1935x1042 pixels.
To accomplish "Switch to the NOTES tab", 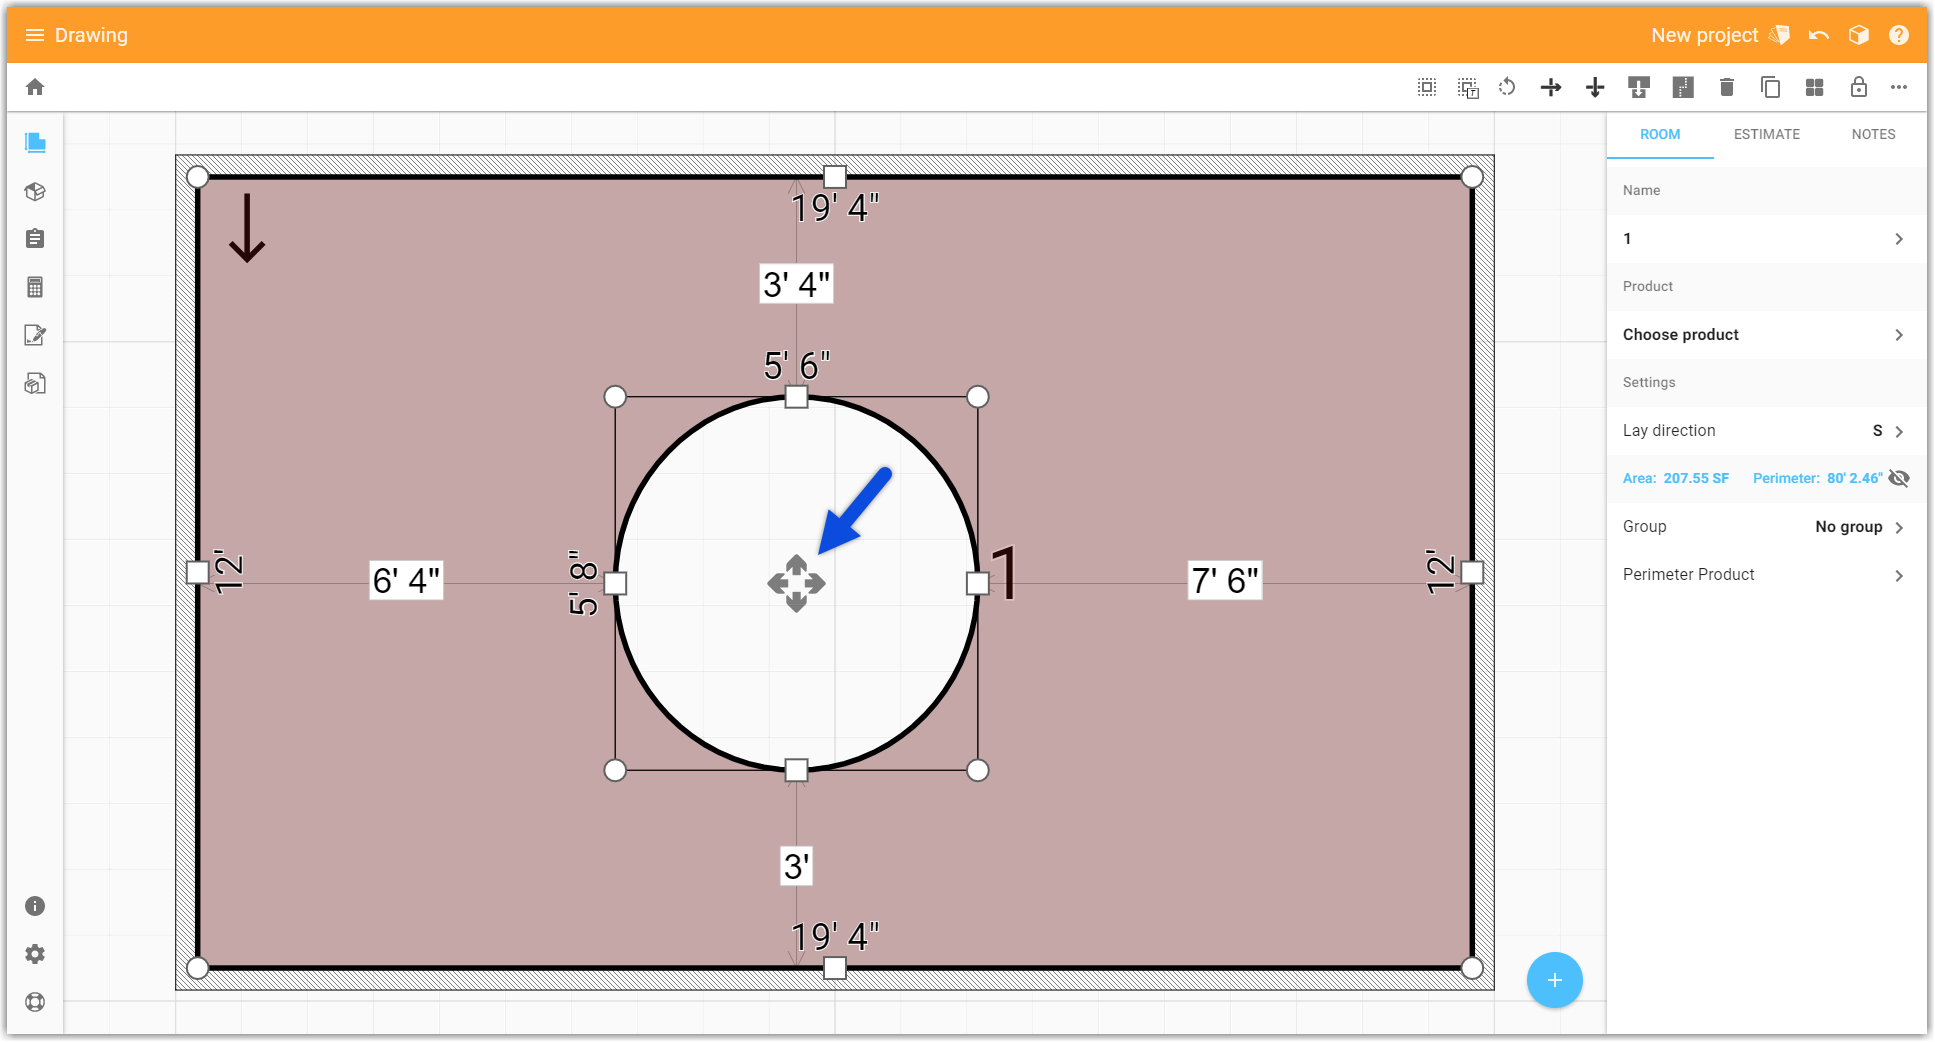I will pos(1873,134).
